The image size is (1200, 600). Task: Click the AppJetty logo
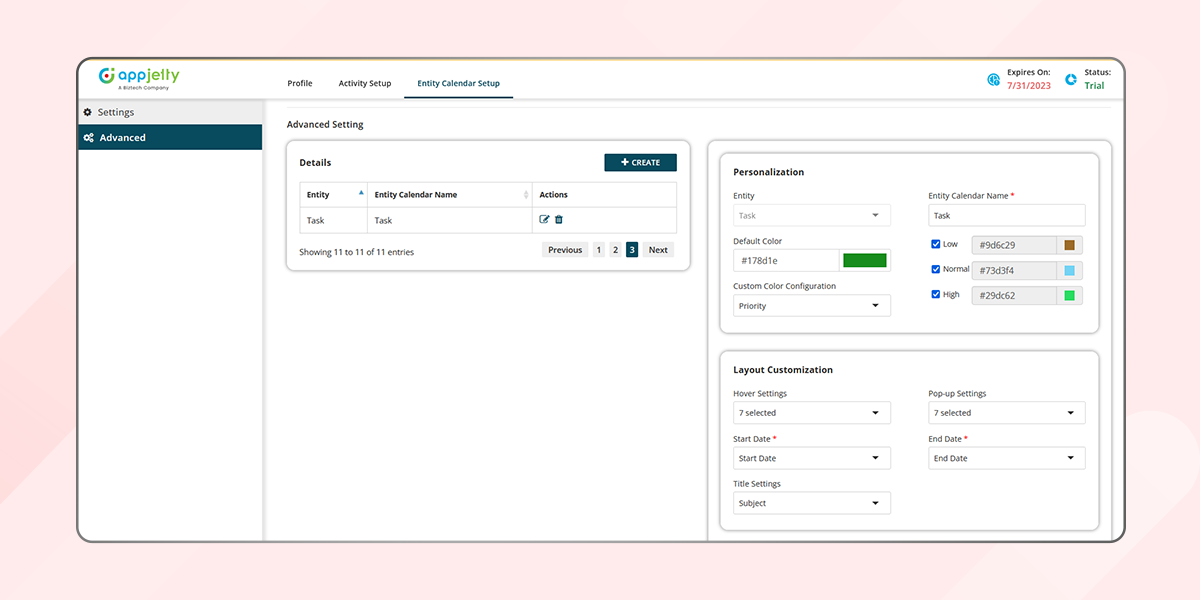coord(139,79)
